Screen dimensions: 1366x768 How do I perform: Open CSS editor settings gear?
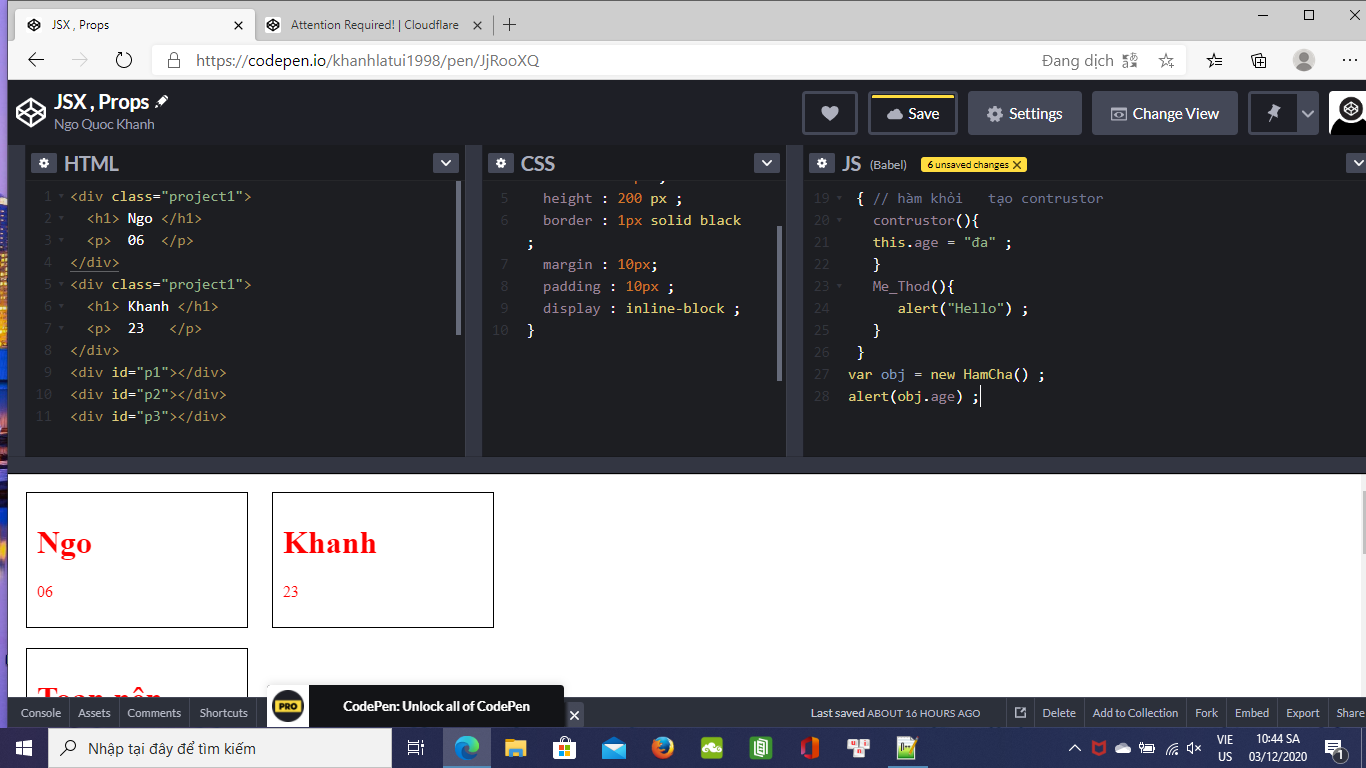click(500, 163)
